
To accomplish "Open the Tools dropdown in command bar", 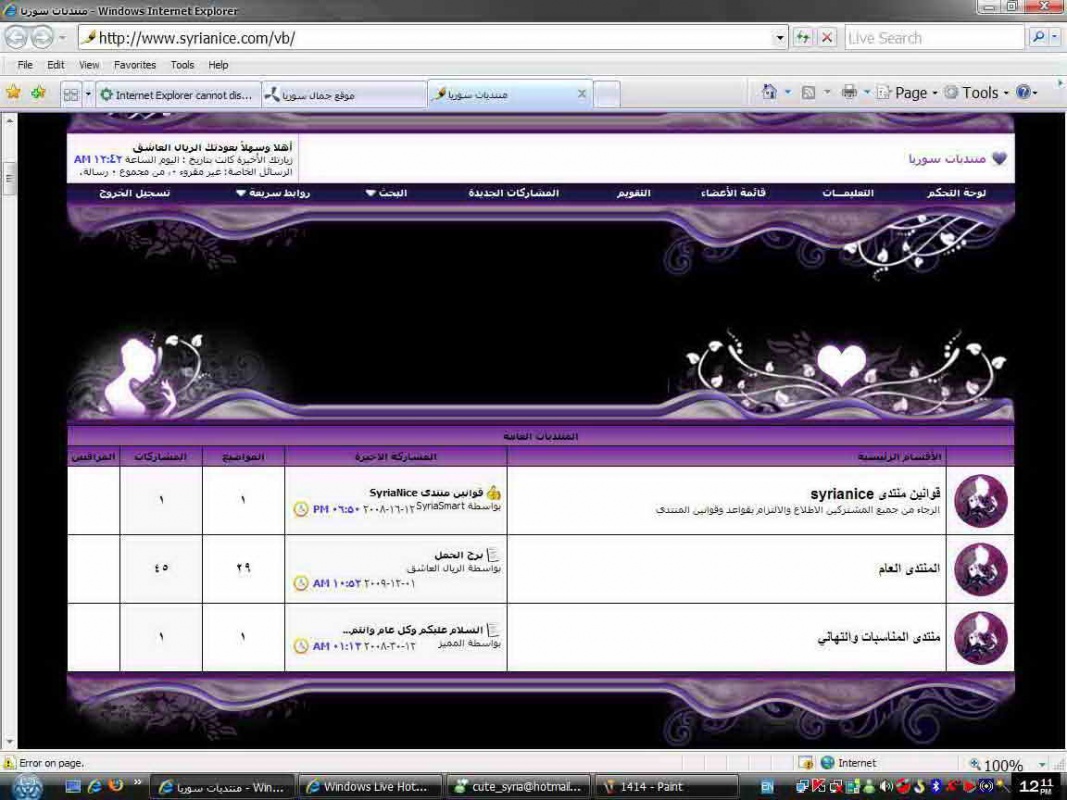I will [x=978, y=92].
